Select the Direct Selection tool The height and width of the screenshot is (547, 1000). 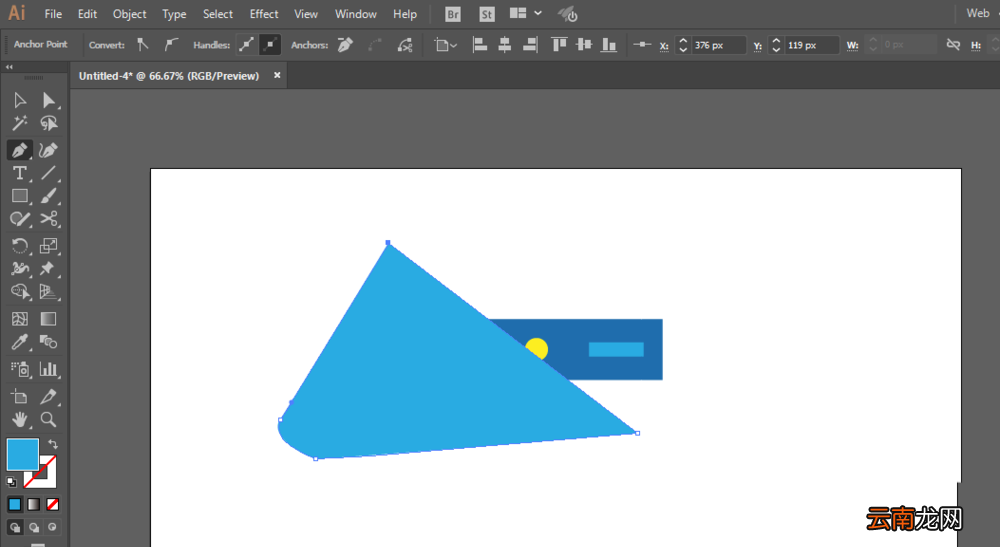coord(48,100)
